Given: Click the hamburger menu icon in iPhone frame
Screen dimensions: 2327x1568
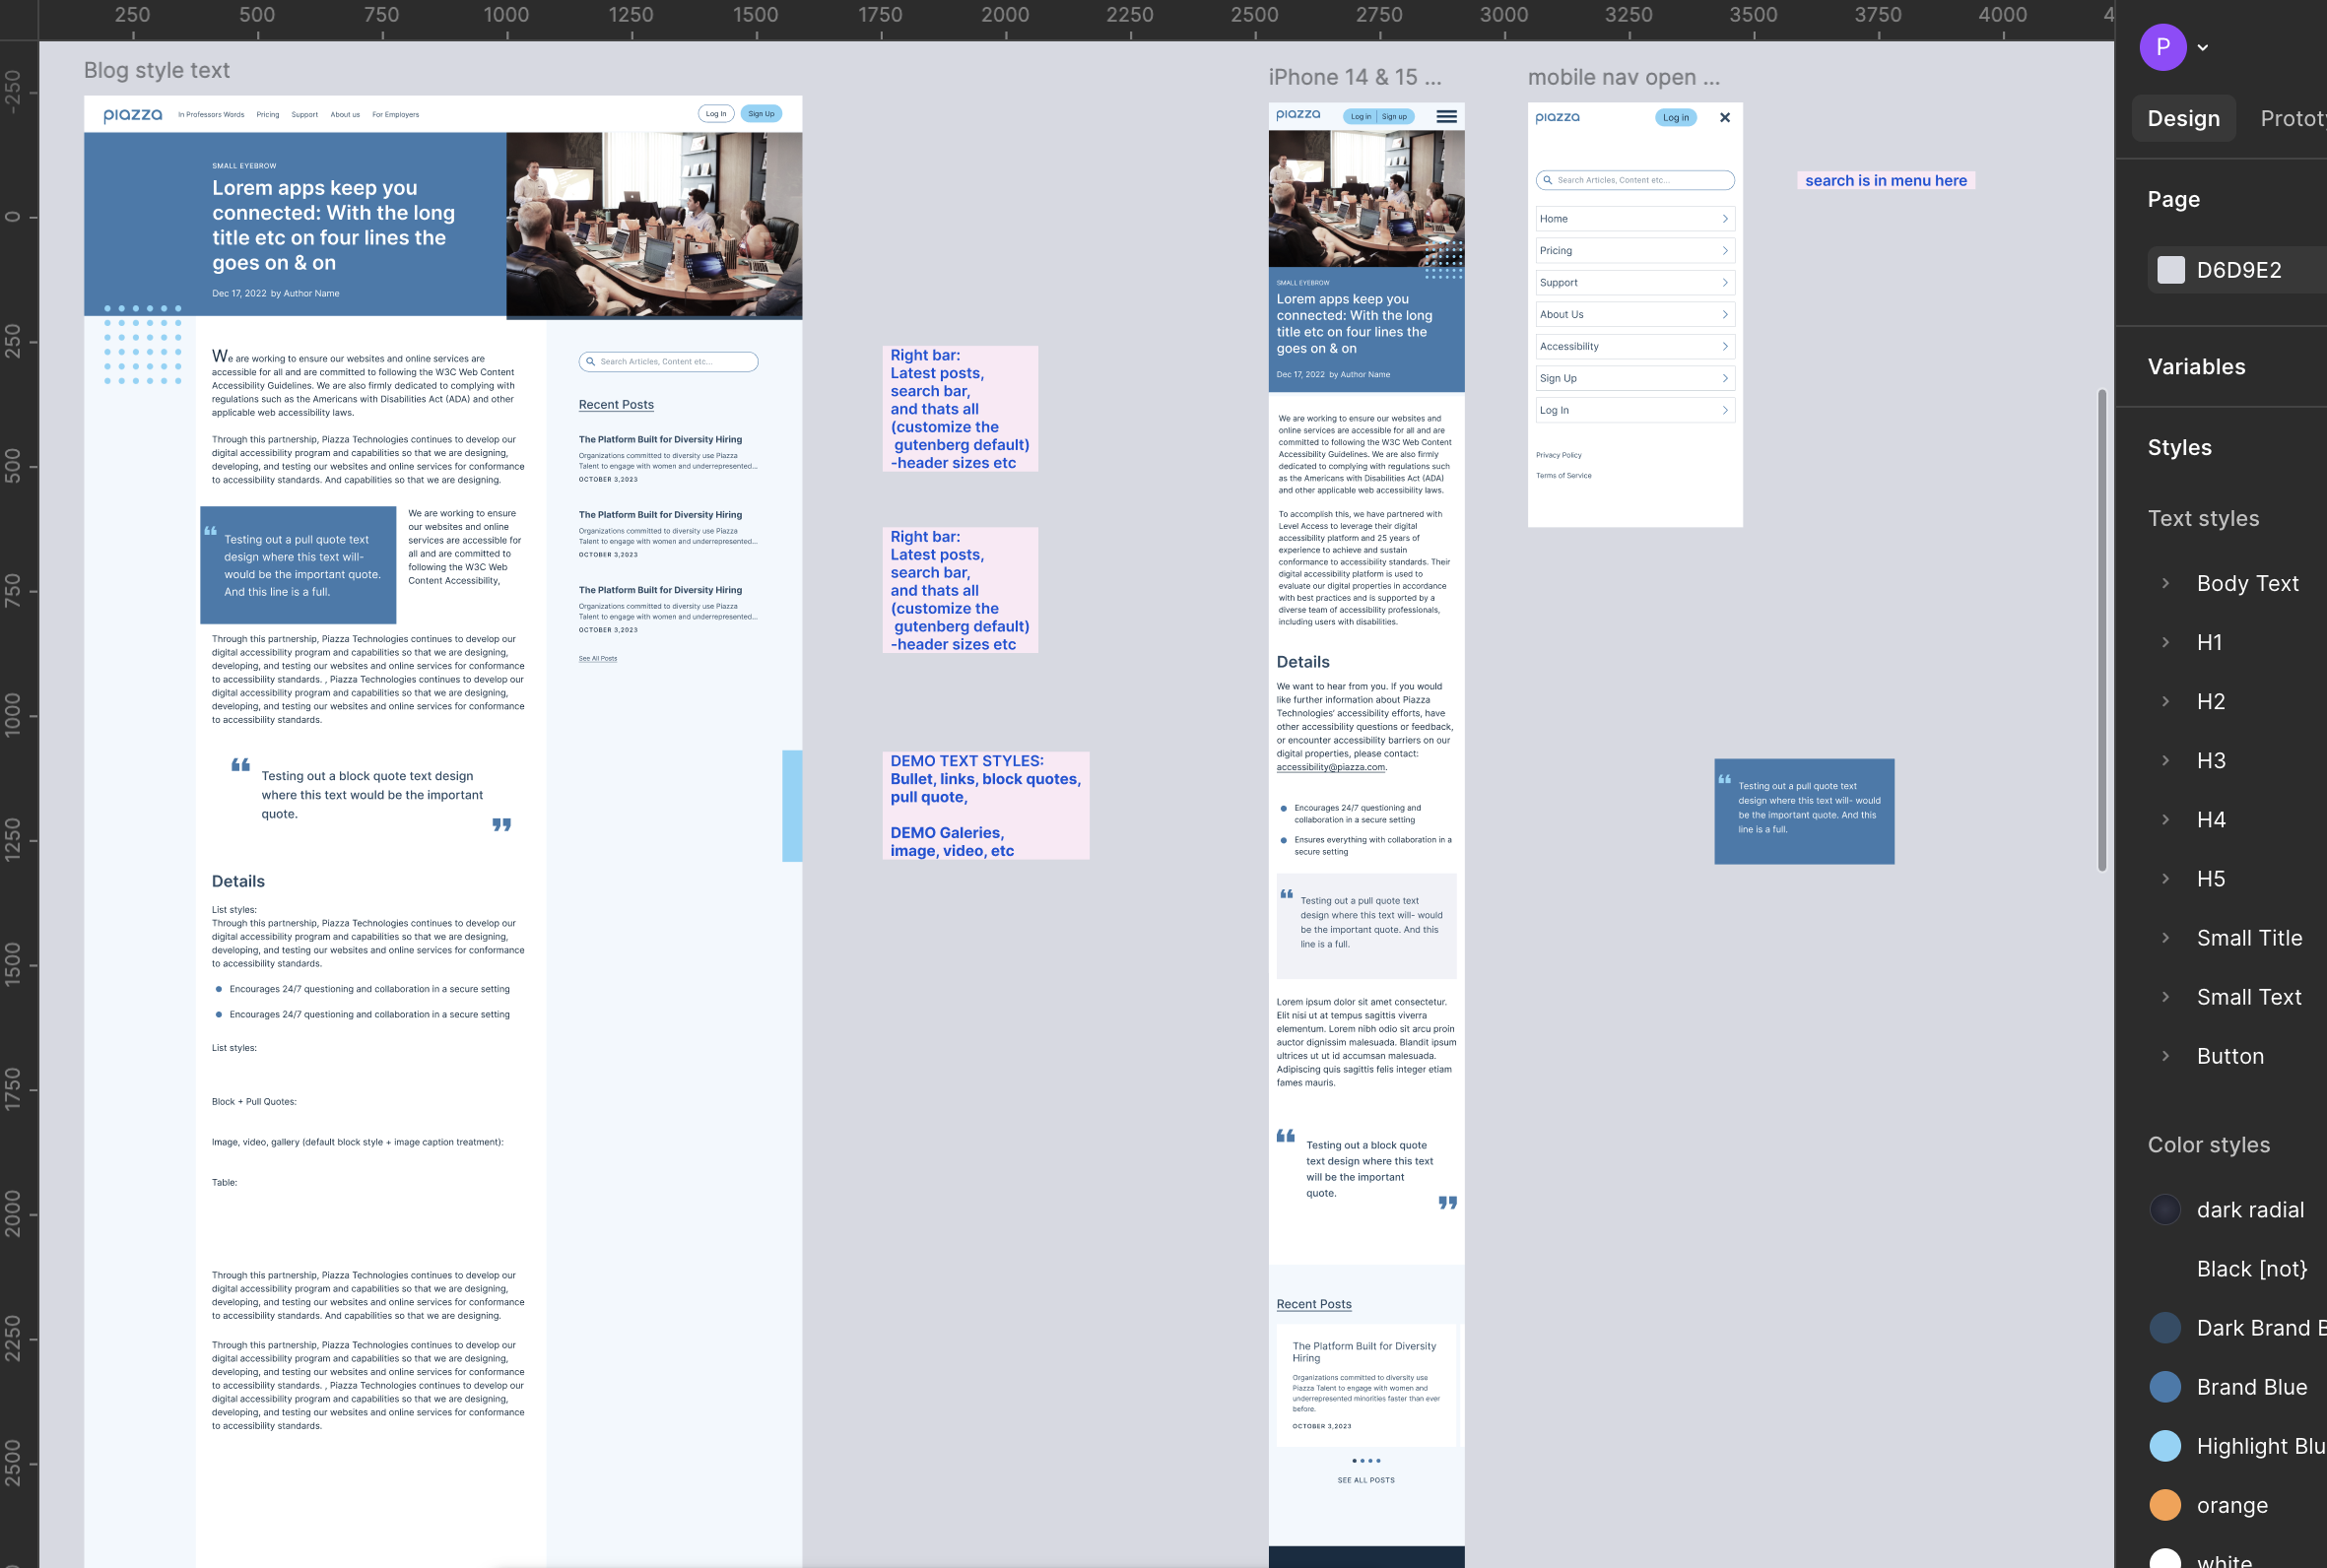Looking at the screenshot, I should click(1446, 116).
